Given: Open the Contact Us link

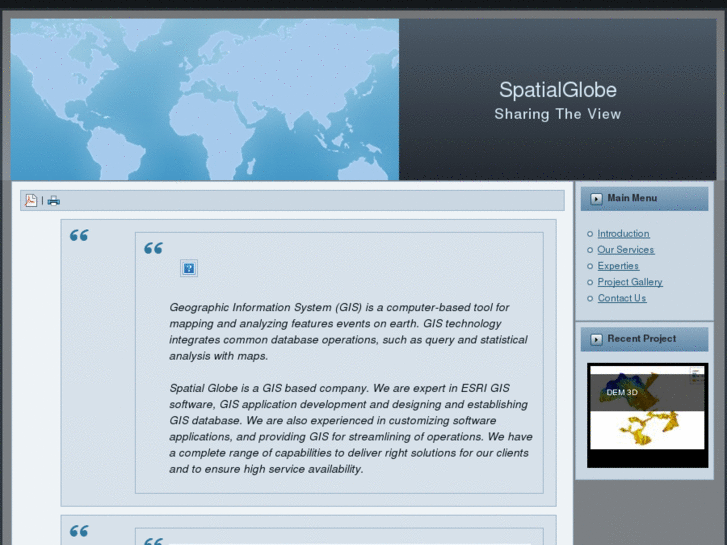Looking at the screenshot, I should [x=622, y=298].
